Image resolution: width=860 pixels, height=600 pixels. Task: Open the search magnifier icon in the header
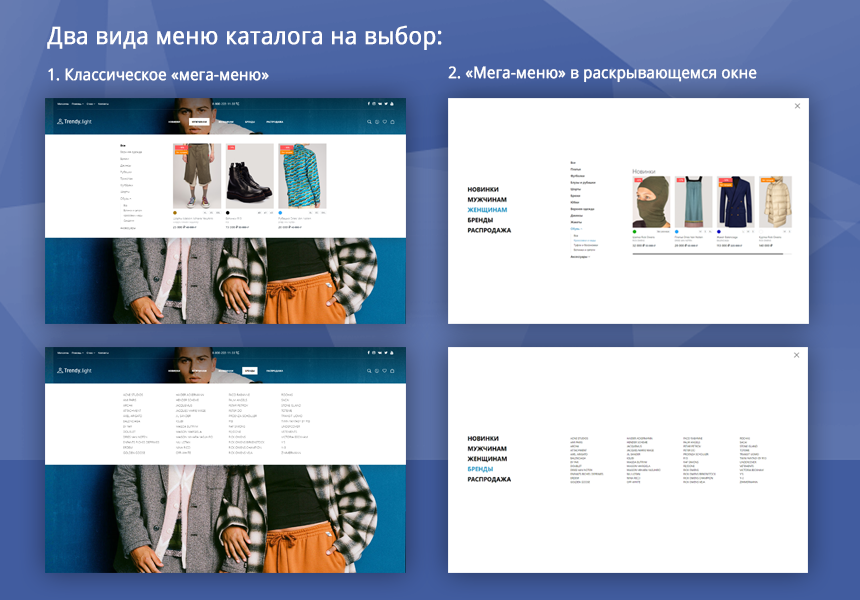[x=370, y=122]
